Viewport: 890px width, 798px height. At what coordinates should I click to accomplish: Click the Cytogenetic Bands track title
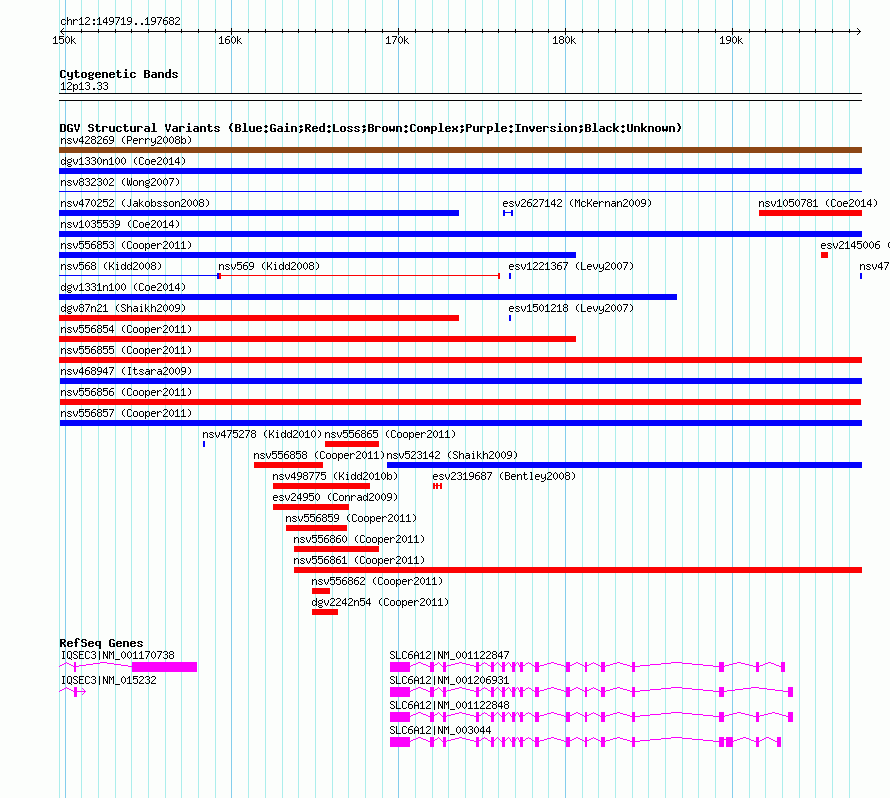pyautogui.click(x=119, y=74)
